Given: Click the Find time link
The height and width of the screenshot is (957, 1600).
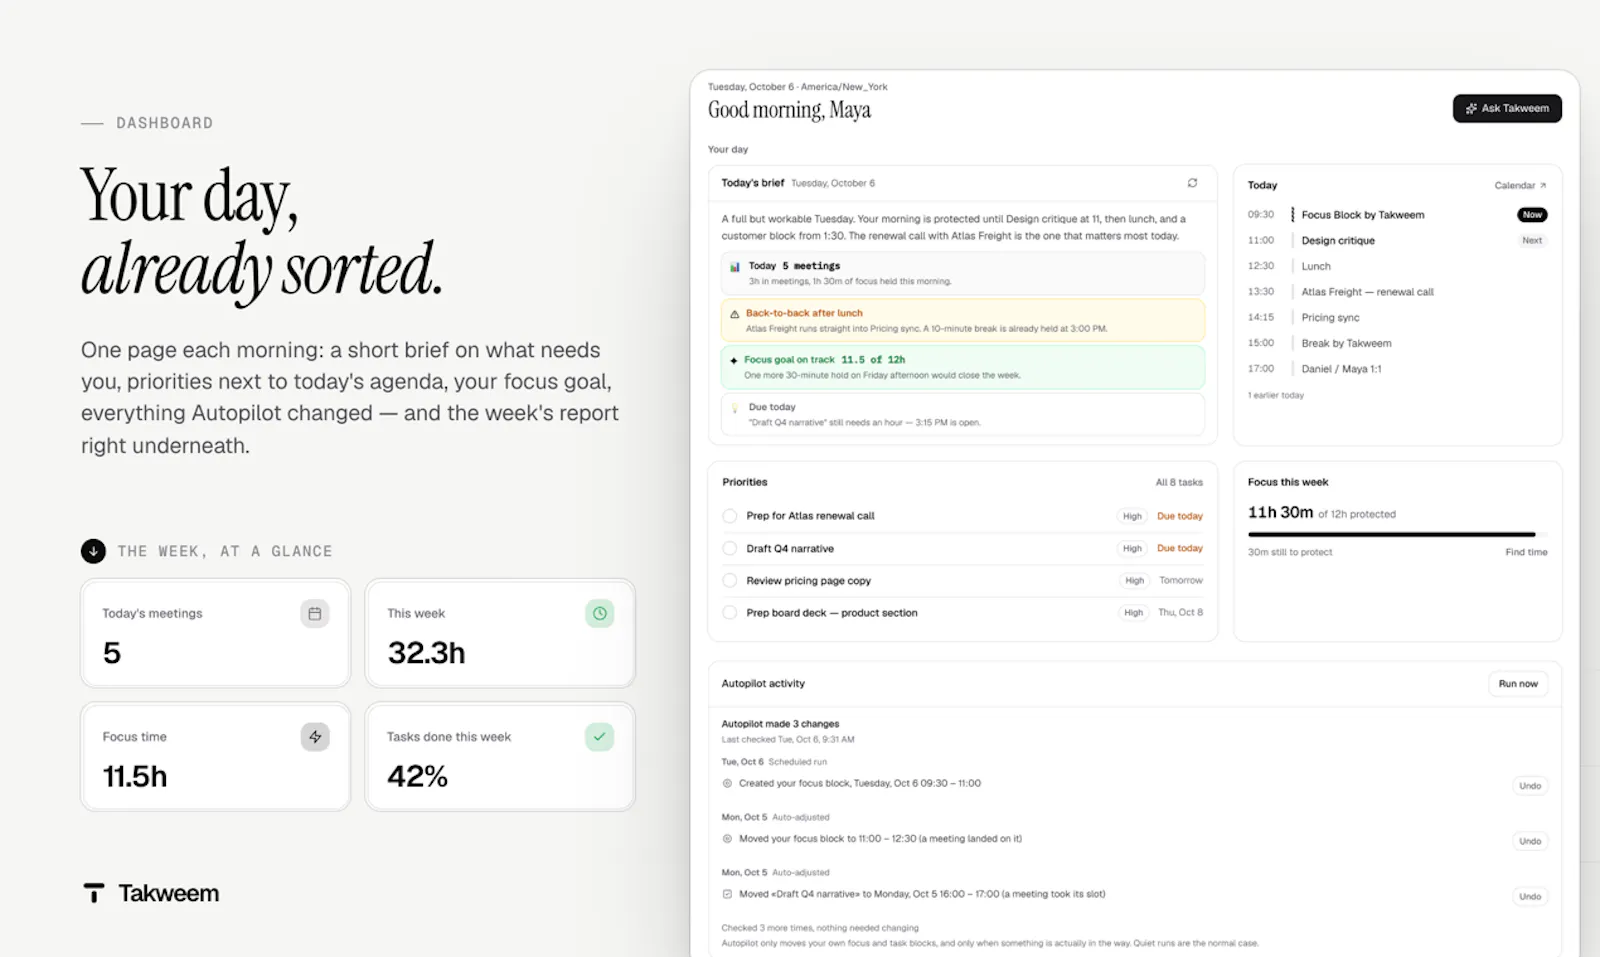Looking at the screenshot, I should [1526, 552].
